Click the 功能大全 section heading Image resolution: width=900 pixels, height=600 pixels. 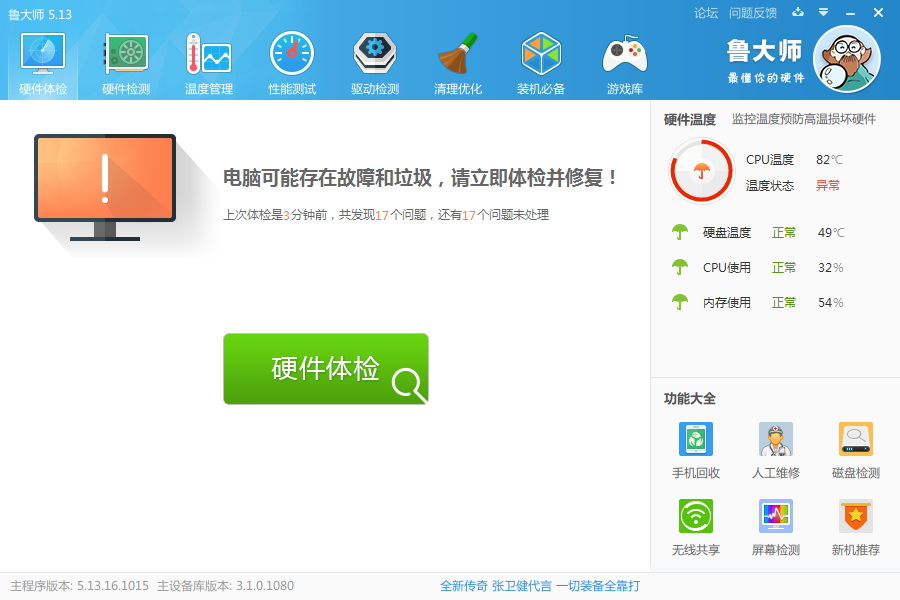click(x=690, y=398)
